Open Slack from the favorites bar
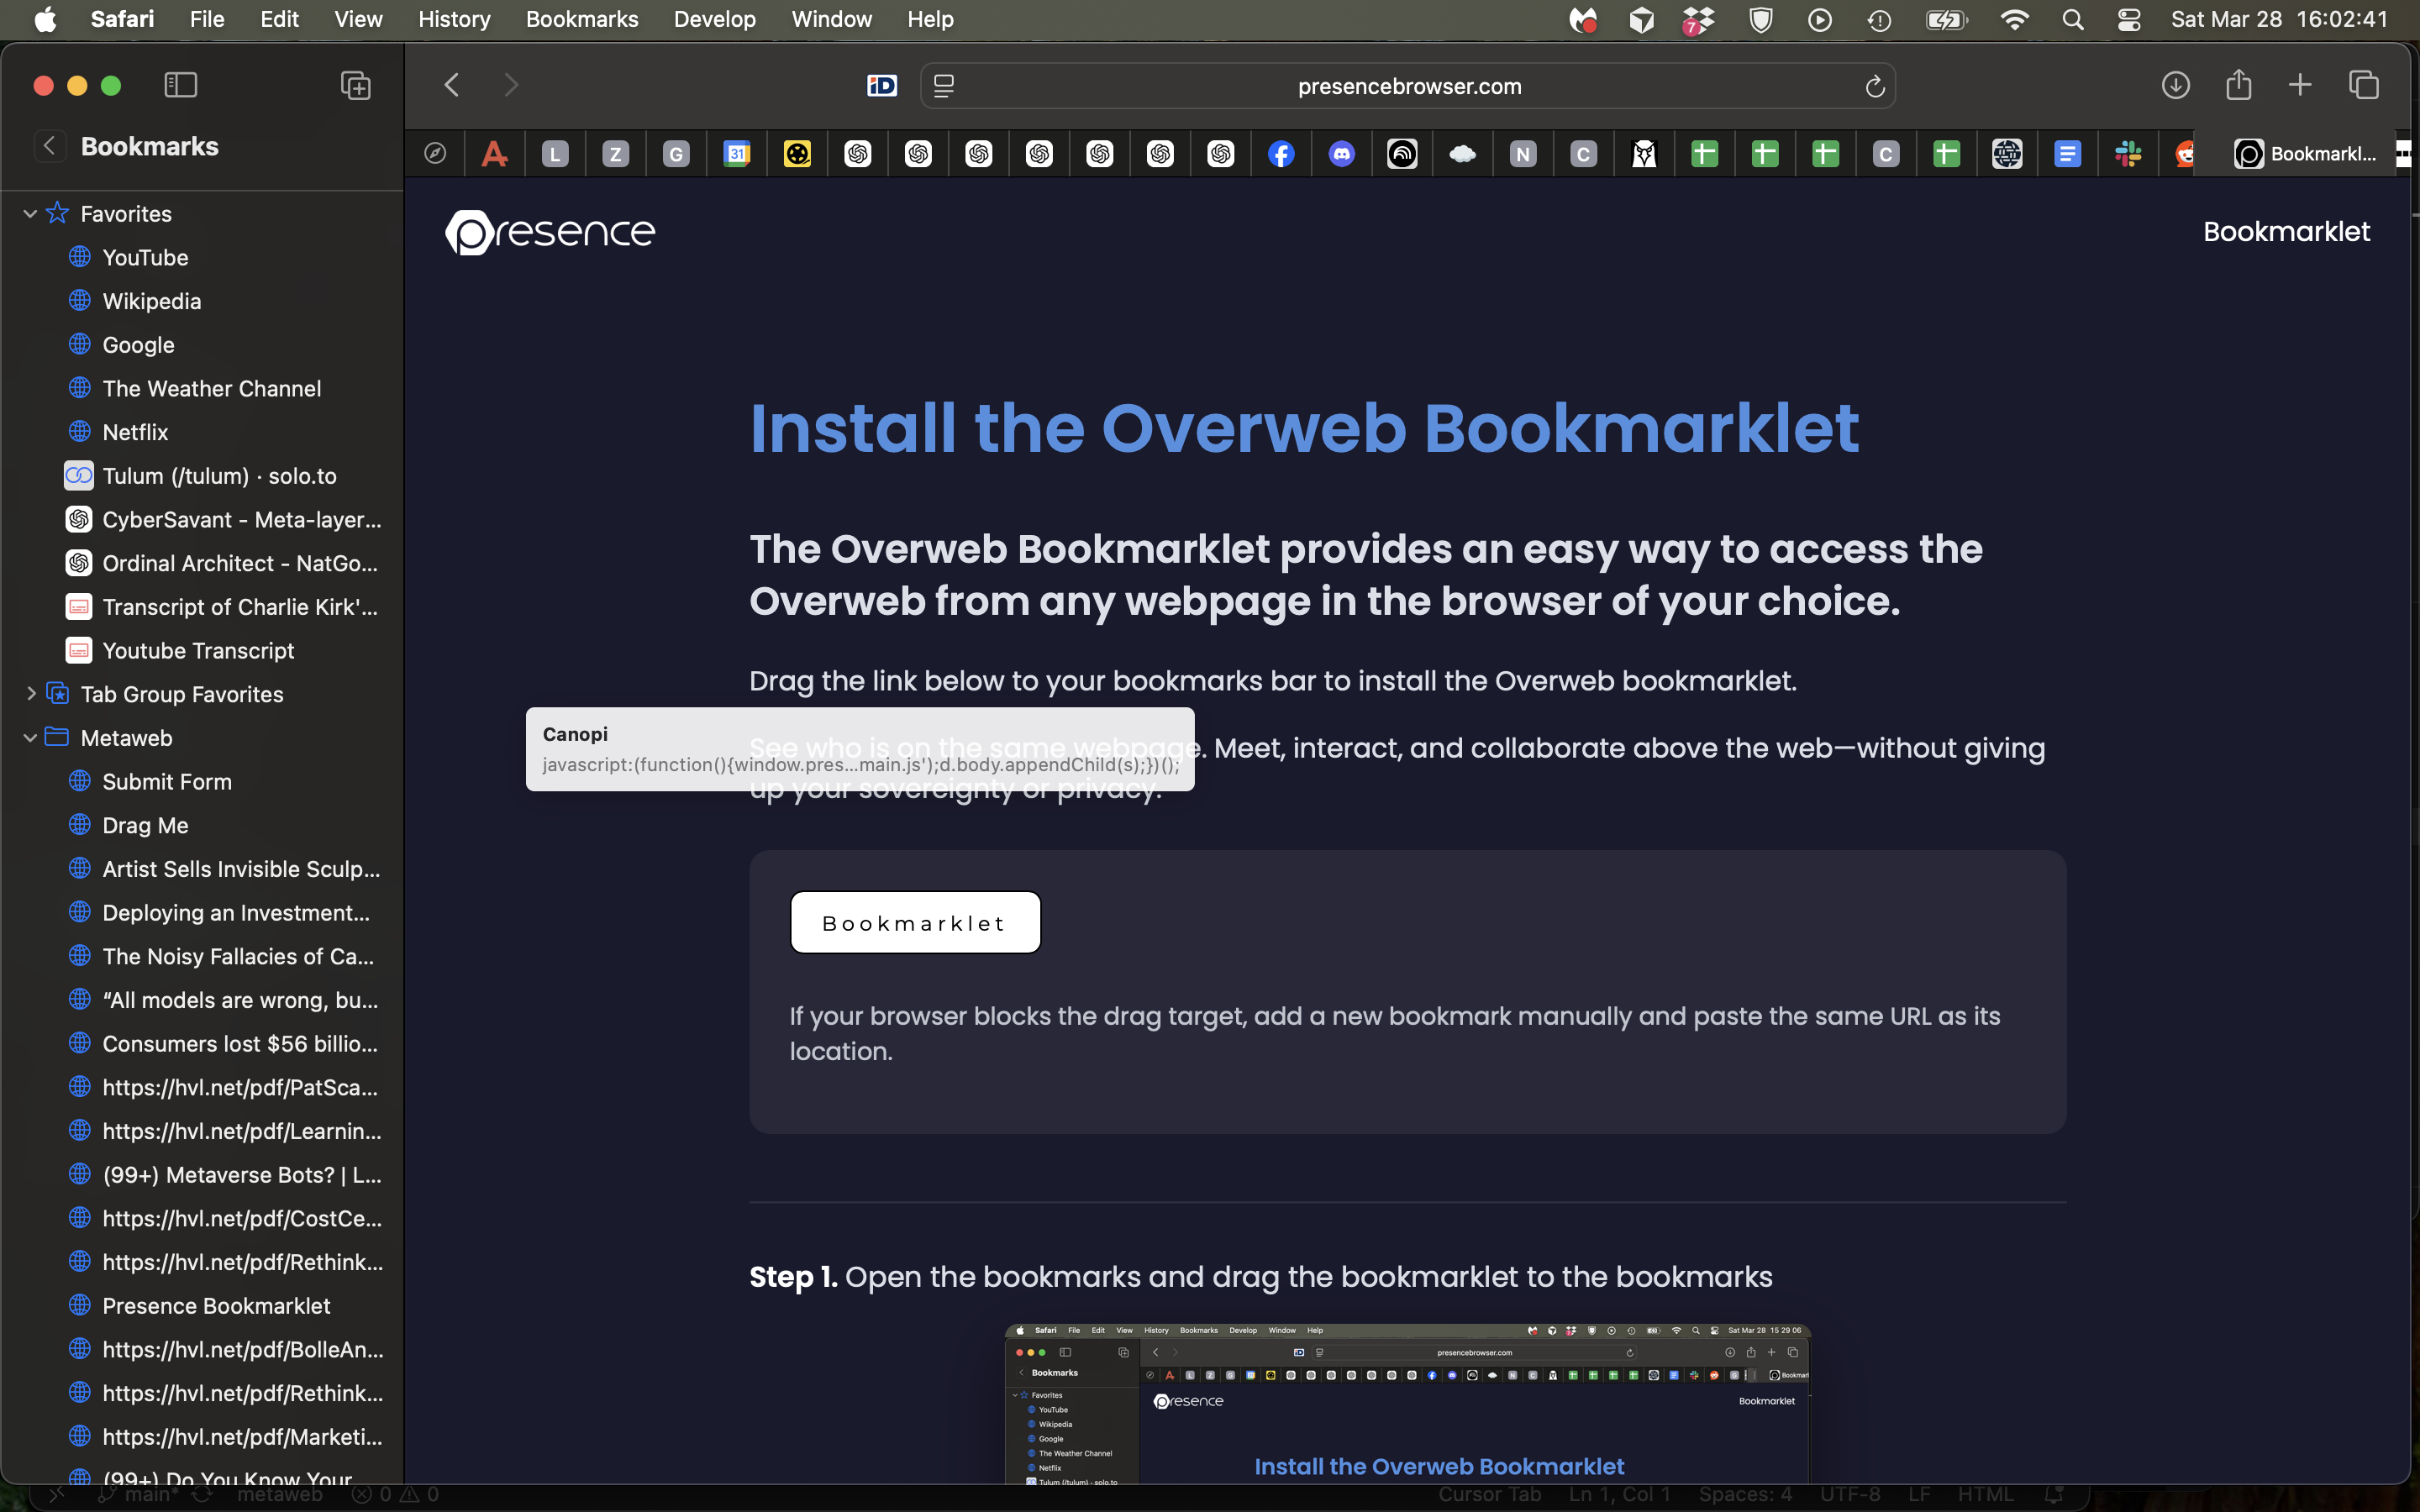This screenshot has width=2420, height=1512. pos(2128,153)
